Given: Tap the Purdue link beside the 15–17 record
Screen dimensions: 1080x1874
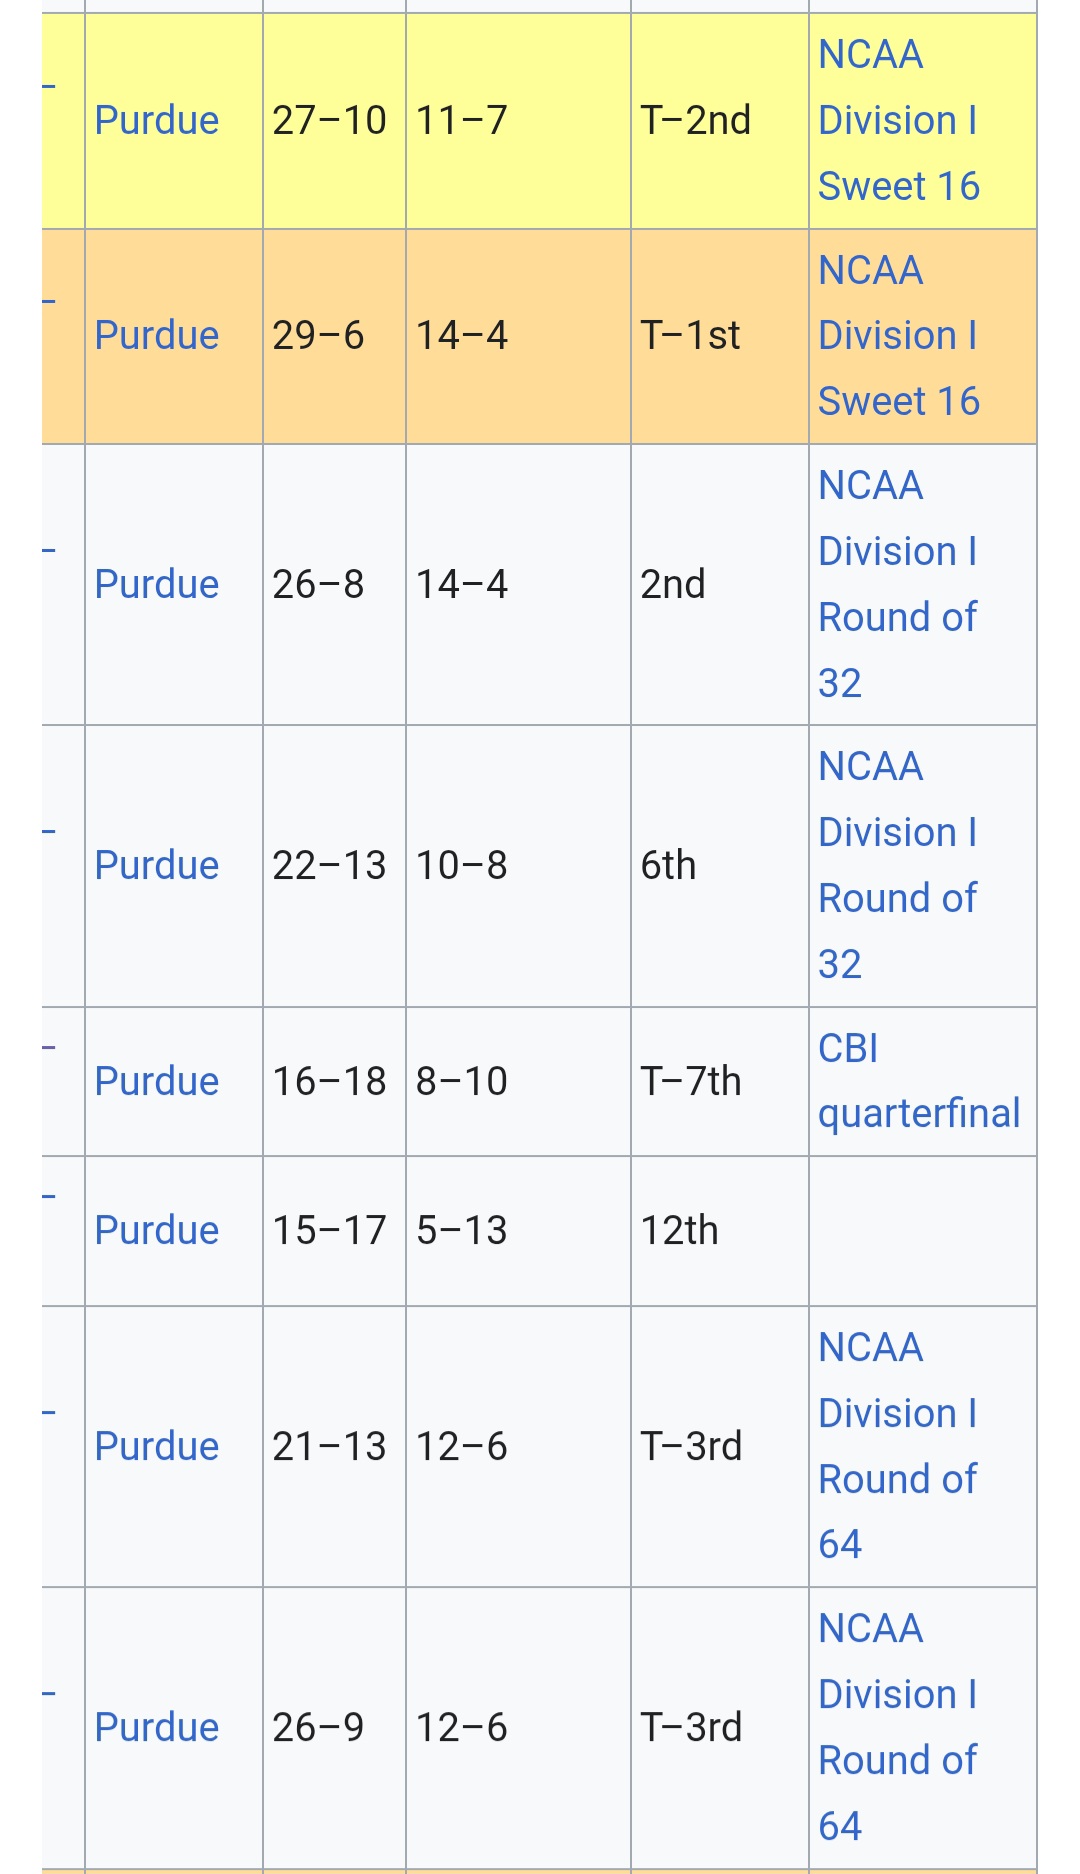Looking at the screenshot, I should (x=157, y=1231).
